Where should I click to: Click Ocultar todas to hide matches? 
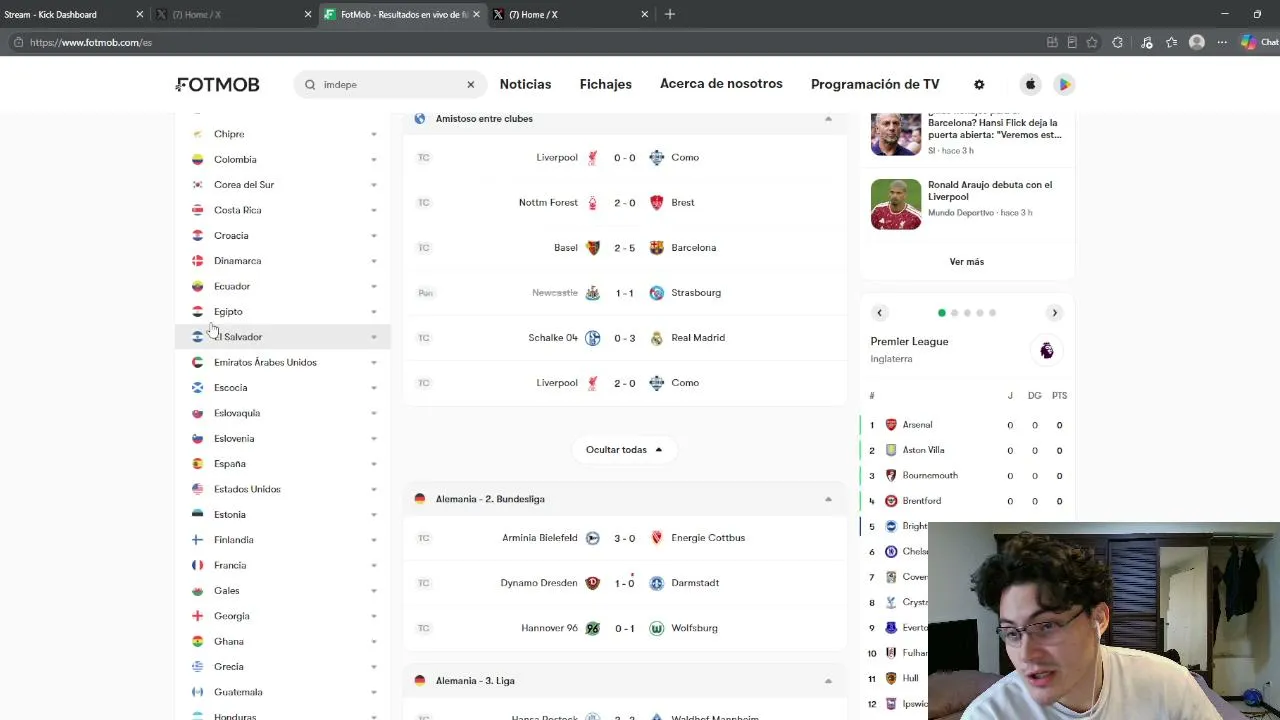624,450
